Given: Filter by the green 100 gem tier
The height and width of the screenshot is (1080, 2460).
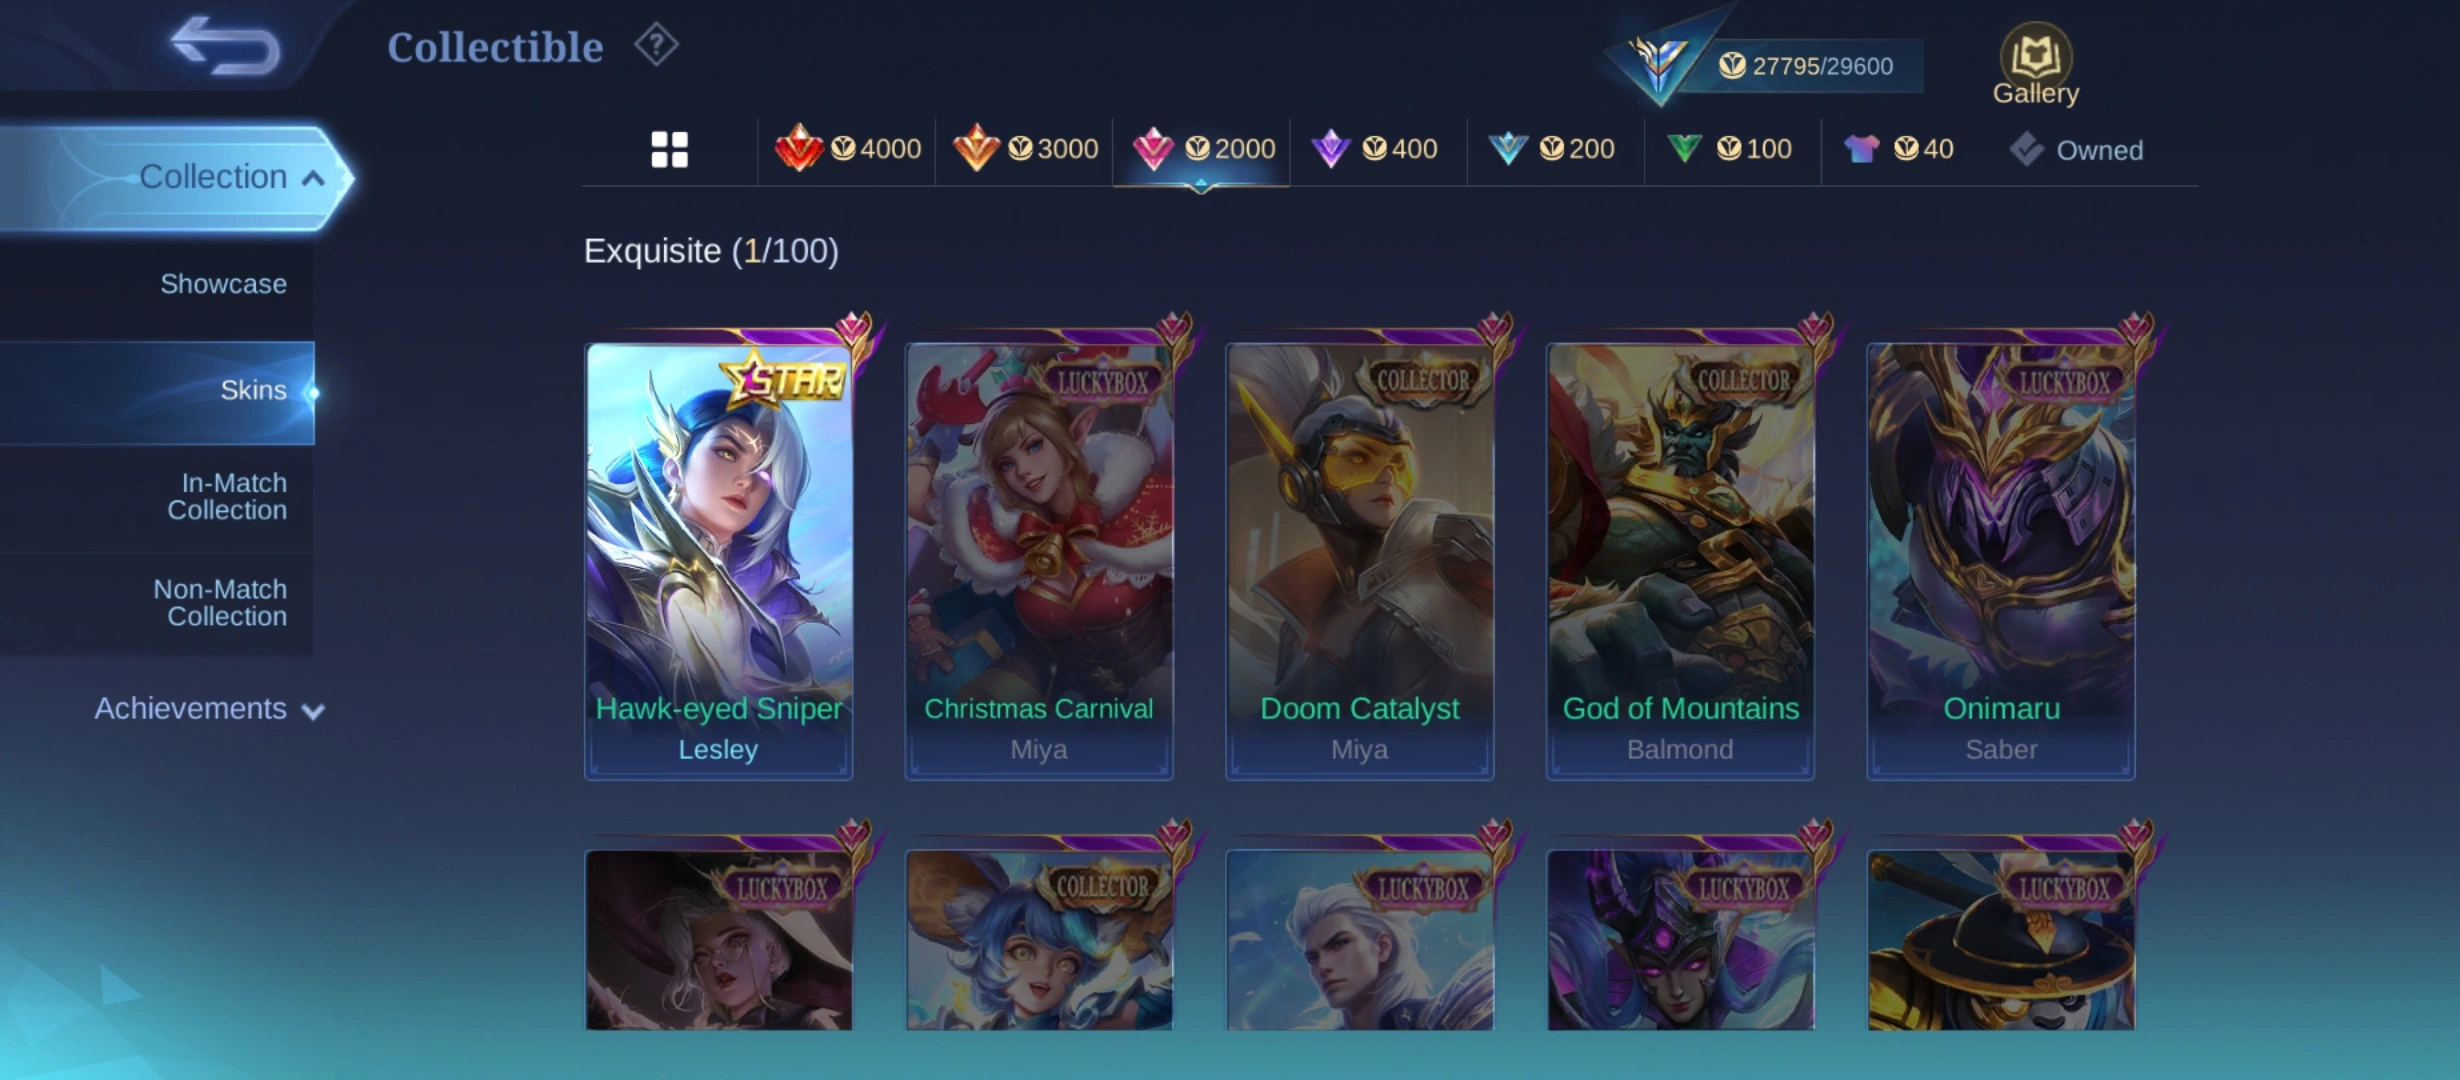Looking at the screenshot, I should (x=1730, y=149).
